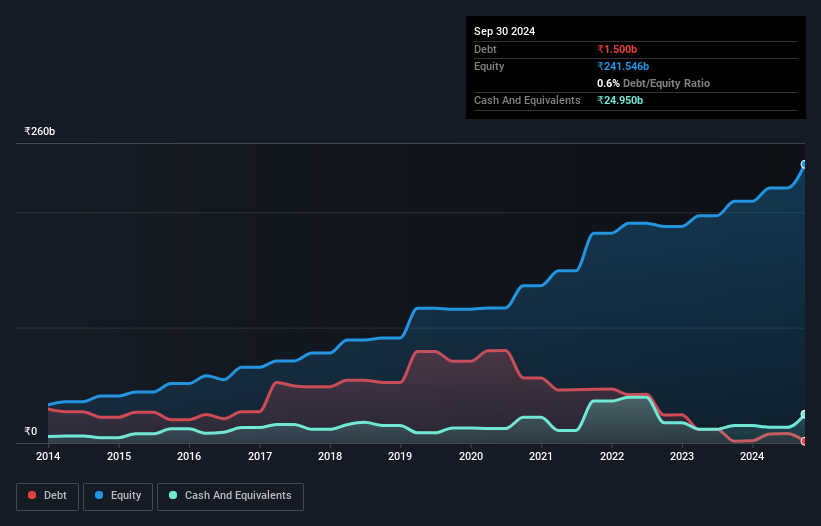Click the blue Equity legend dot
This screenshot has width=821, height=526.
(x=99, y=495)
